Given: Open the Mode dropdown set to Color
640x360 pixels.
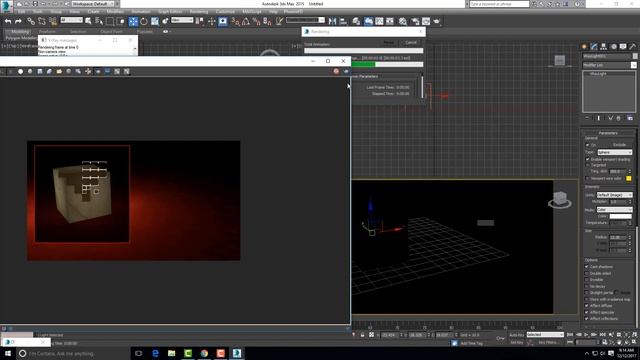Looking at the screenshot, I should (614, 209).
